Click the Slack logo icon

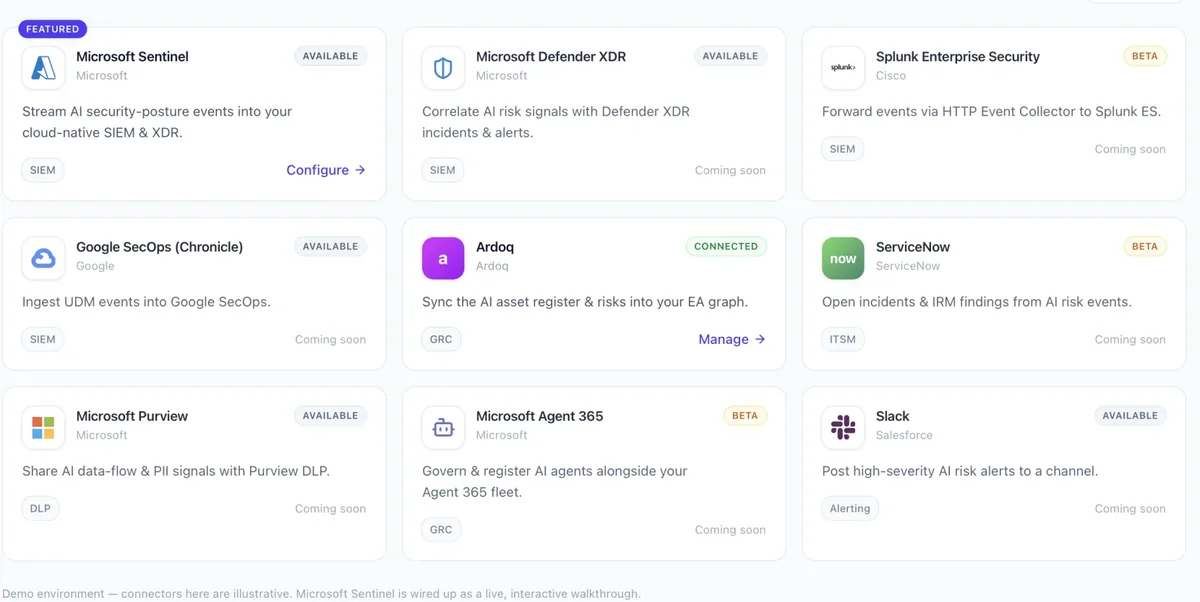click(x=843, y=427)
